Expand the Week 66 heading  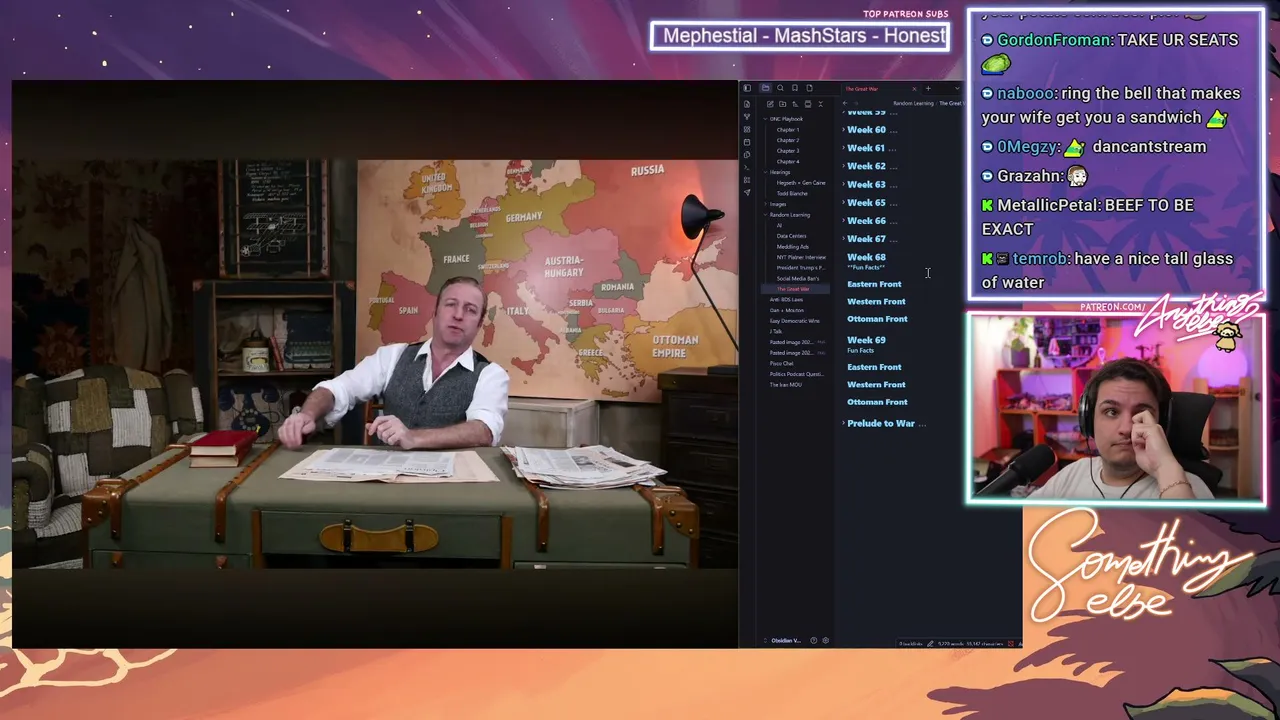[843, 221]
